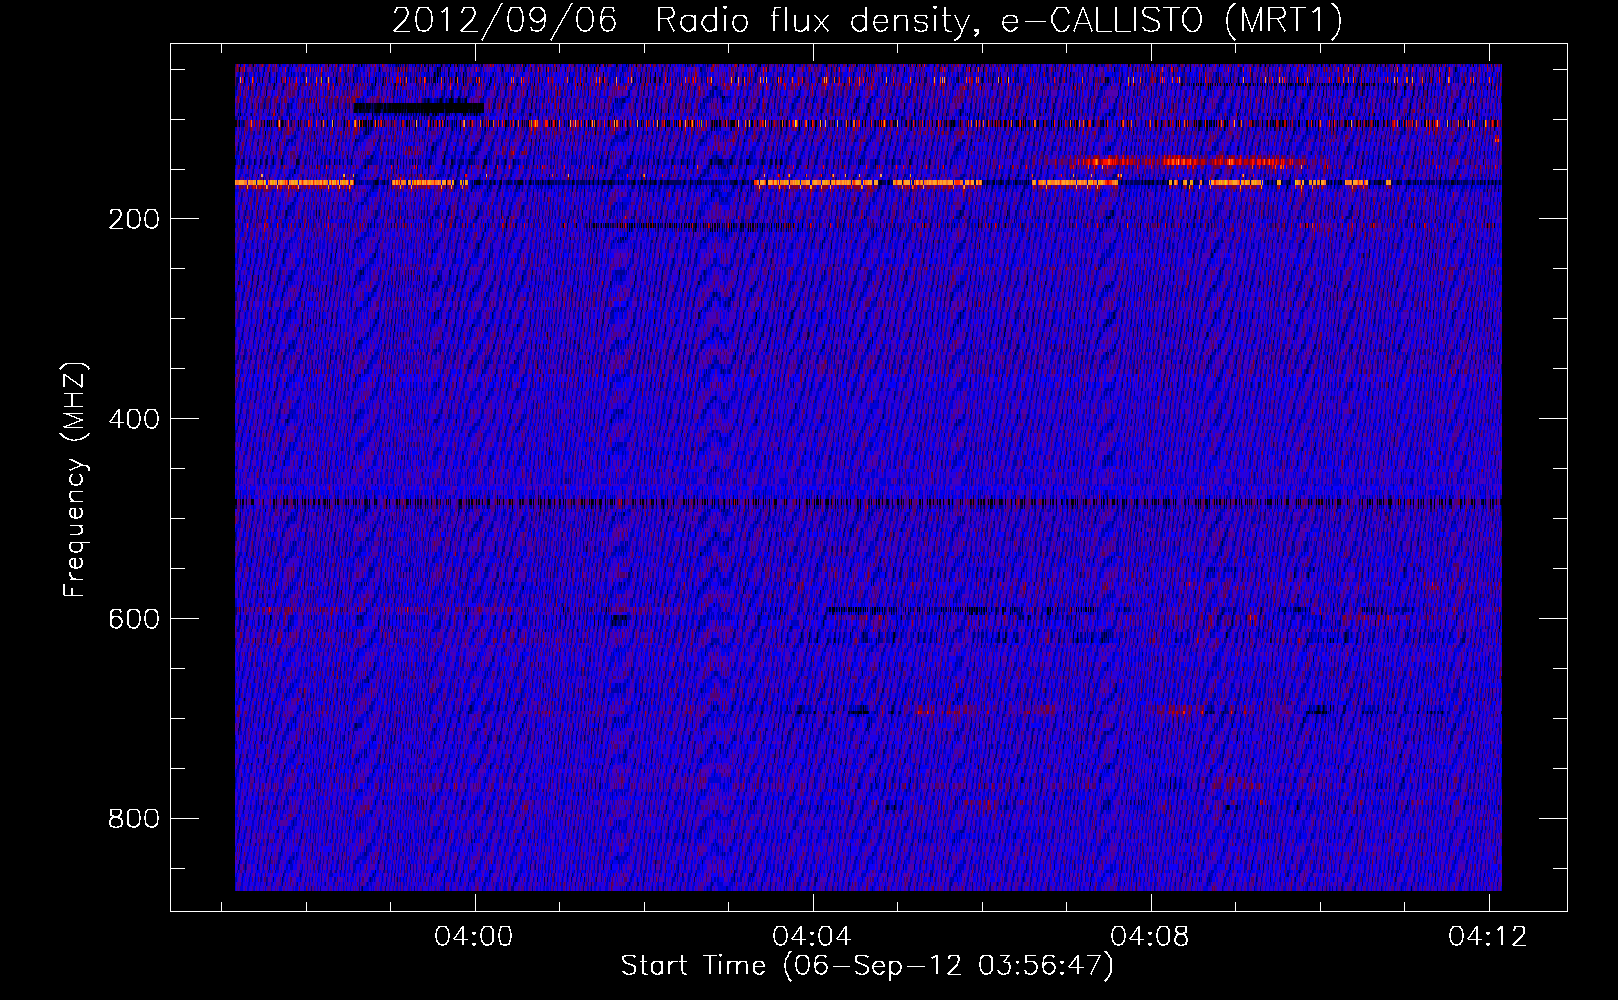
Task: Click the black bar near the spectrogram's top left
Action: tap(418, 107)
